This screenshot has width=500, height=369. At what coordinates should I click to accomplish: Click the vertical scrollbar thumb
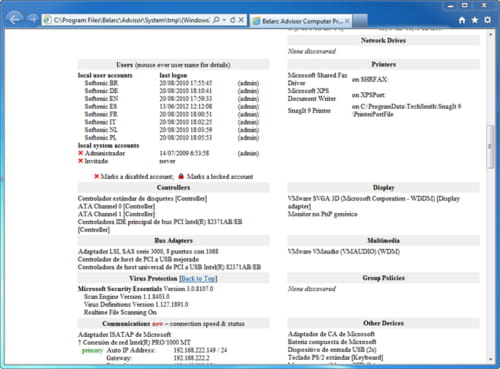(x=490, y=147)
